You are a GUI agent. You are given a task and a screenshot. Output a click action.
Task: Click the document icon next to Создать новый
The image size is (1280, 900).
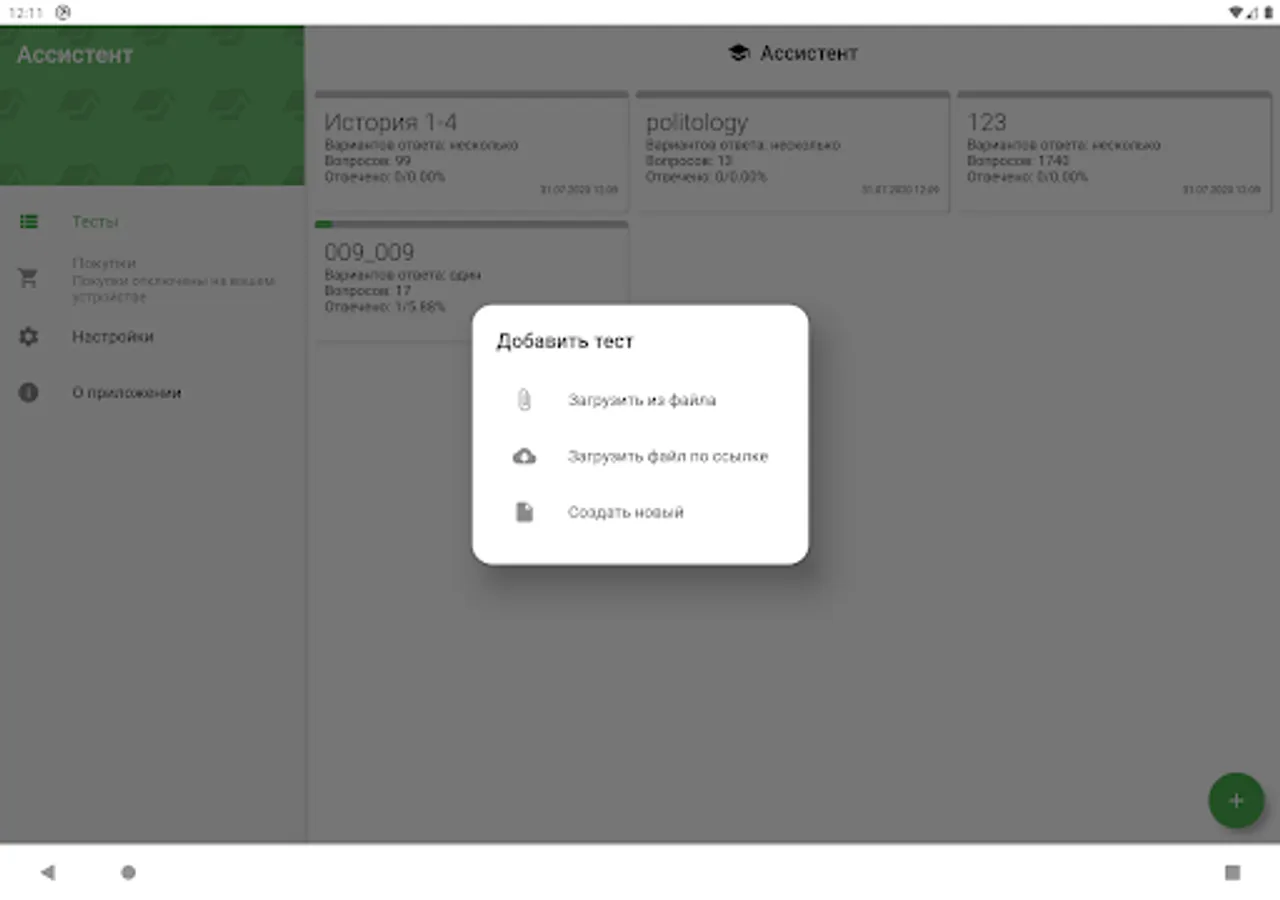(524, 512)
